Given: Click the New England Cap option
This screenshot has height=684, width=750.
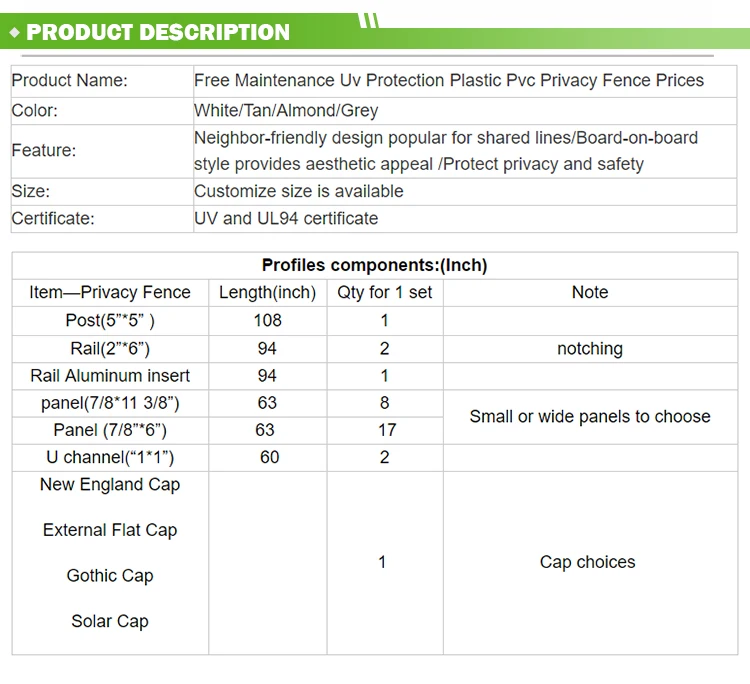Looking at the screenshot, I should coord(110,484).
